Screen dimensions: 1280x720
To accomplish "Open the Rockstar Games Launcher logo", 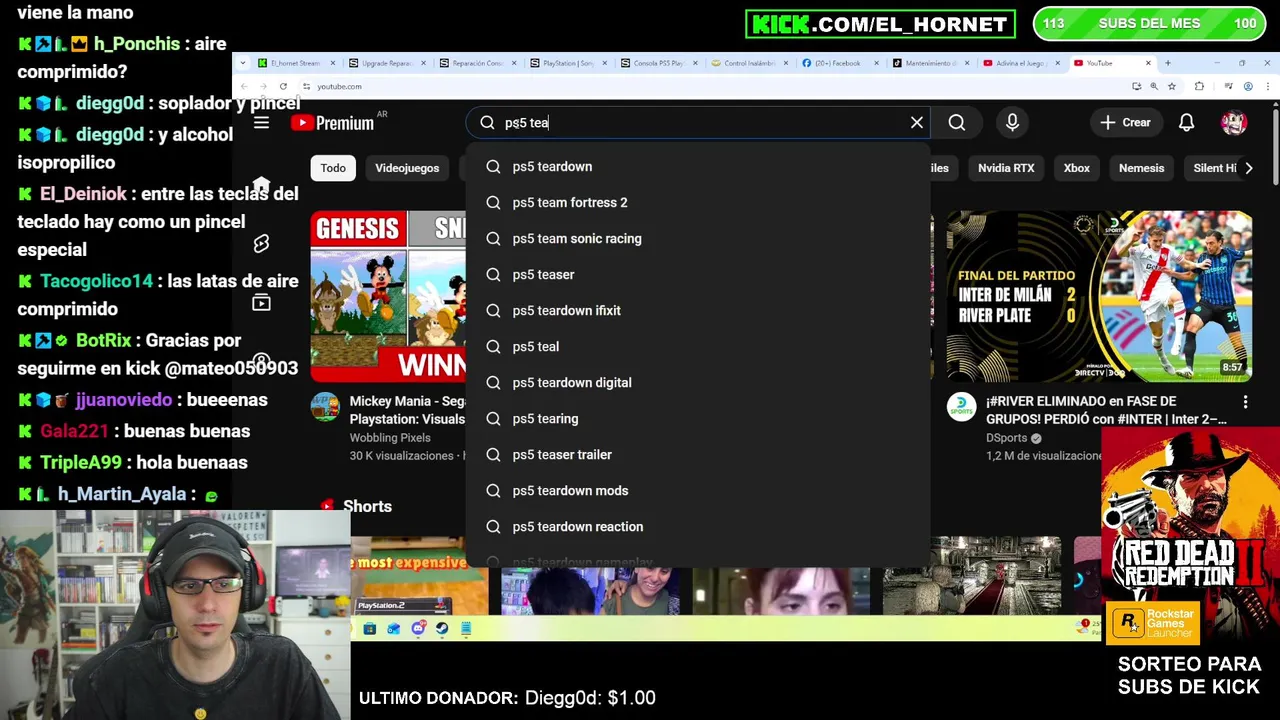I will coord(1152,622).
